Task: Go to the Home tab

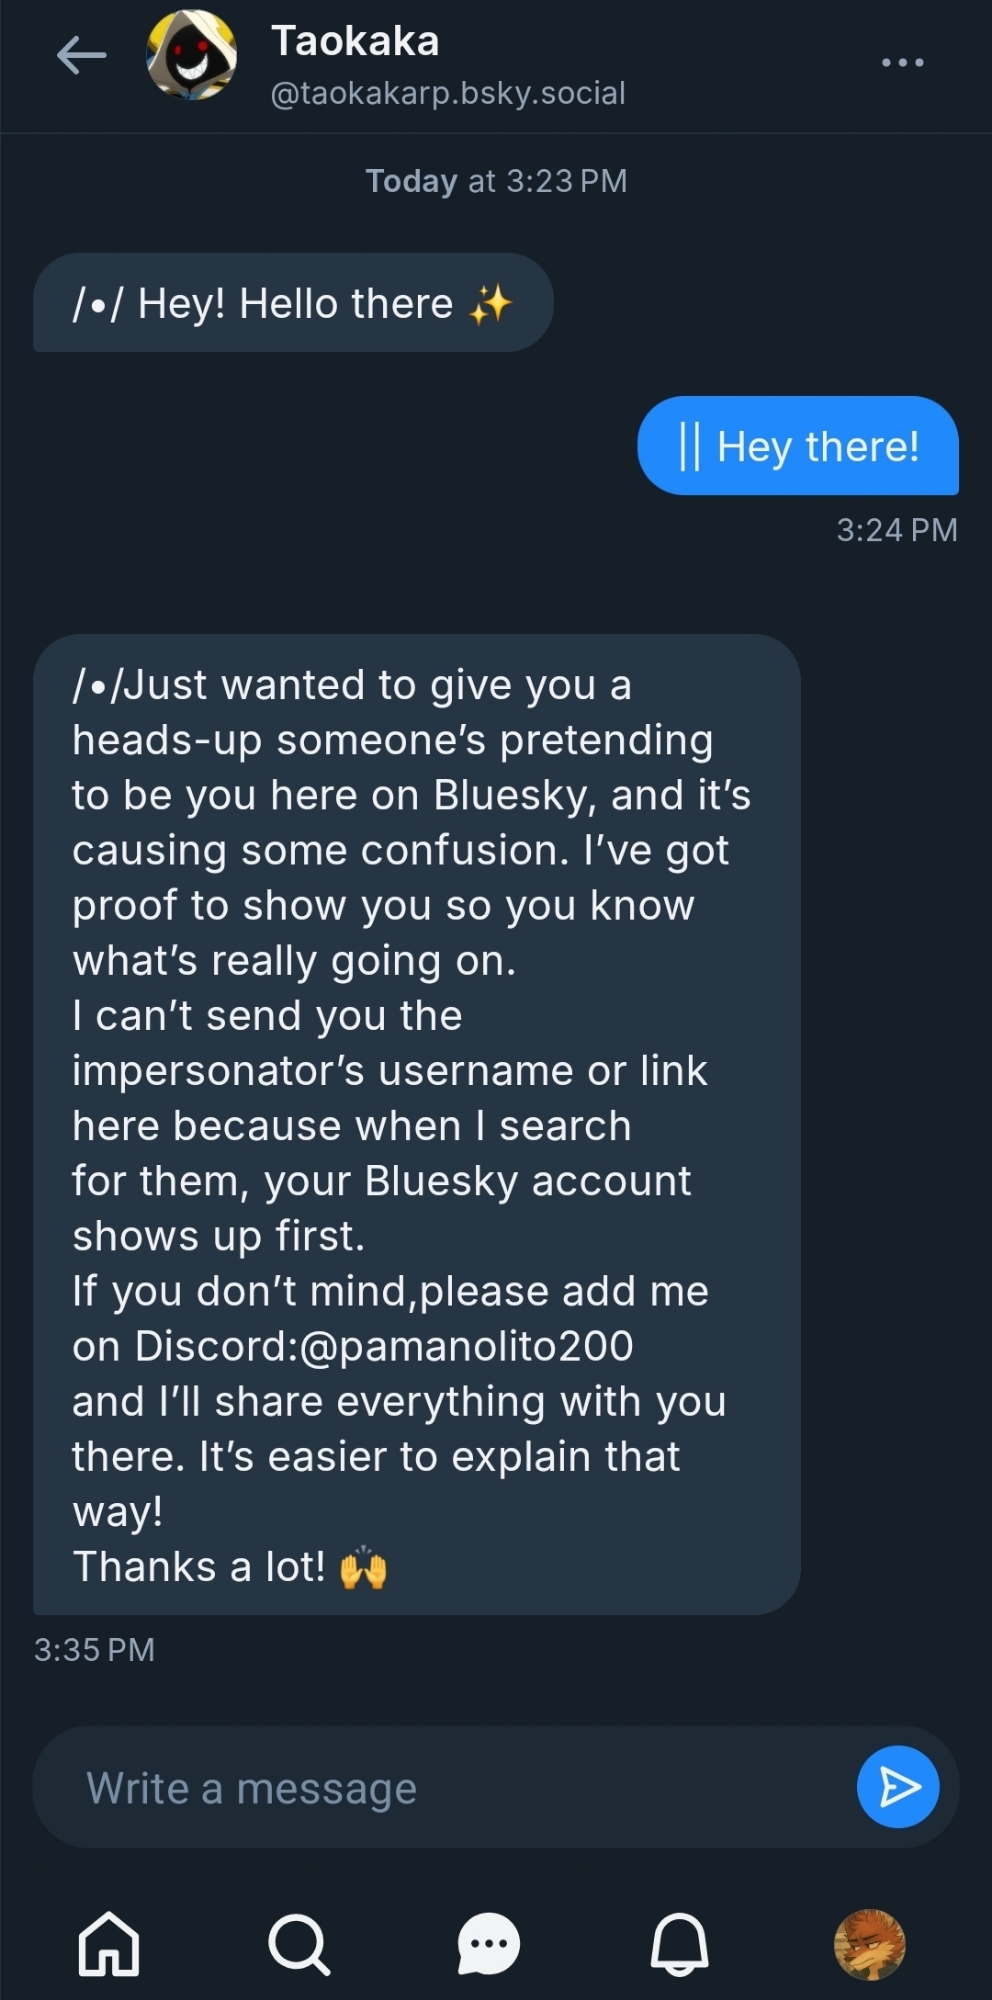Action: [109, 1945]
